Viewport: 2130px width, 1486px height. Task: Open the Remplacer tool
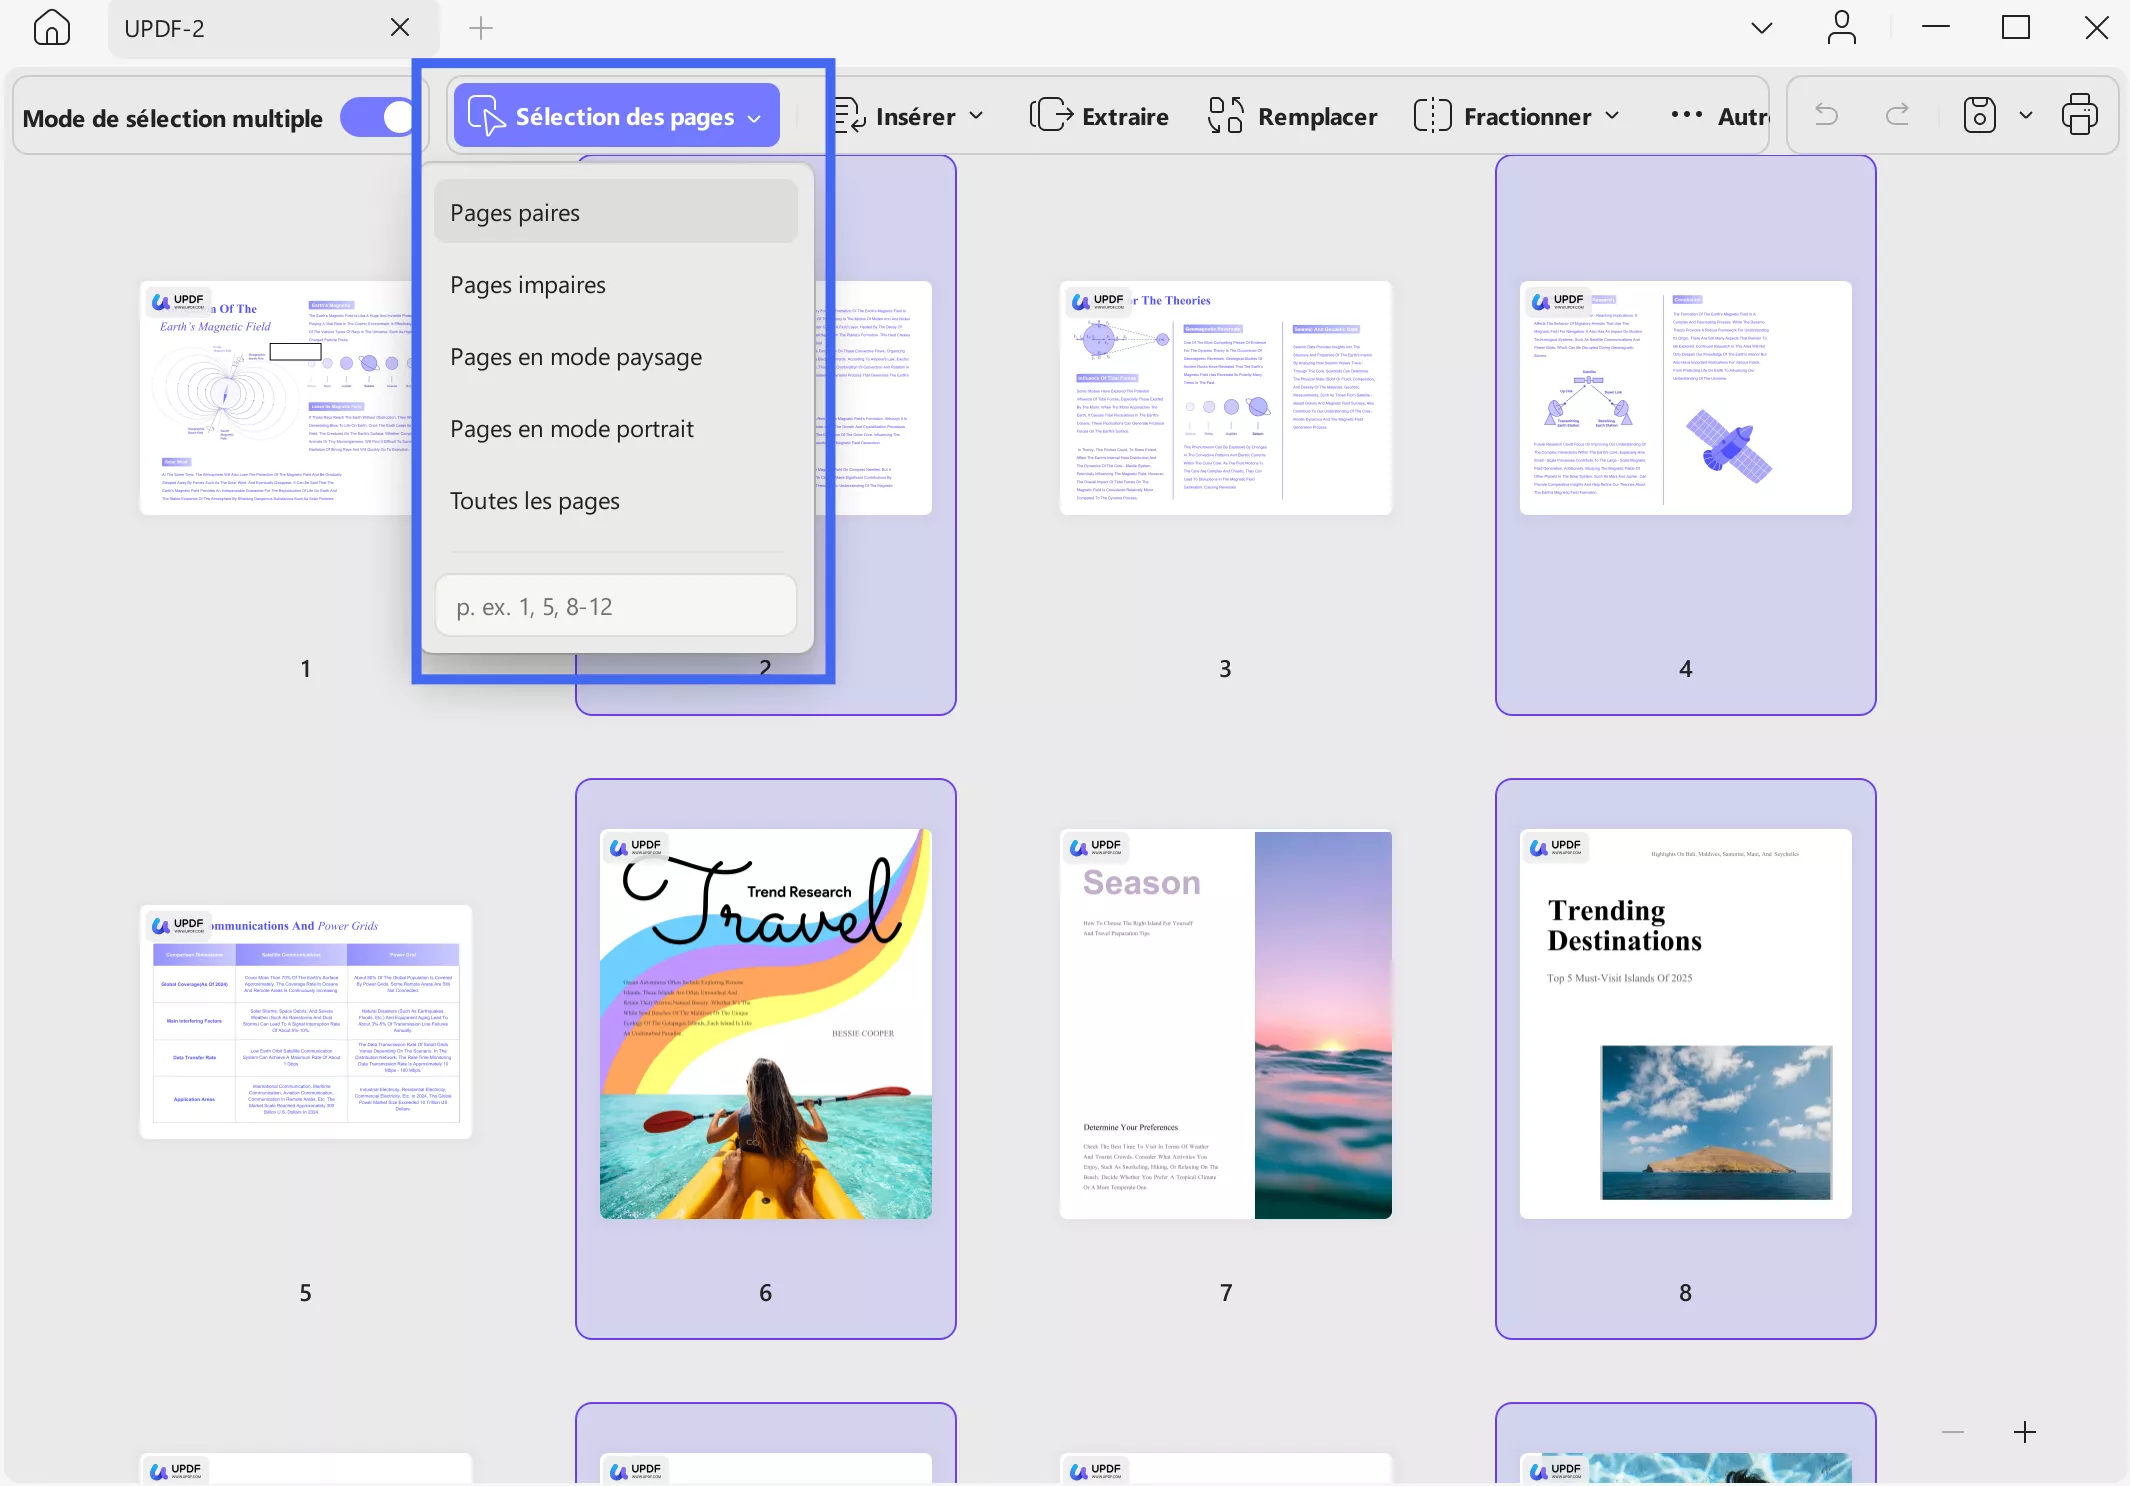pyautogui.click(x=1291, y=115)
